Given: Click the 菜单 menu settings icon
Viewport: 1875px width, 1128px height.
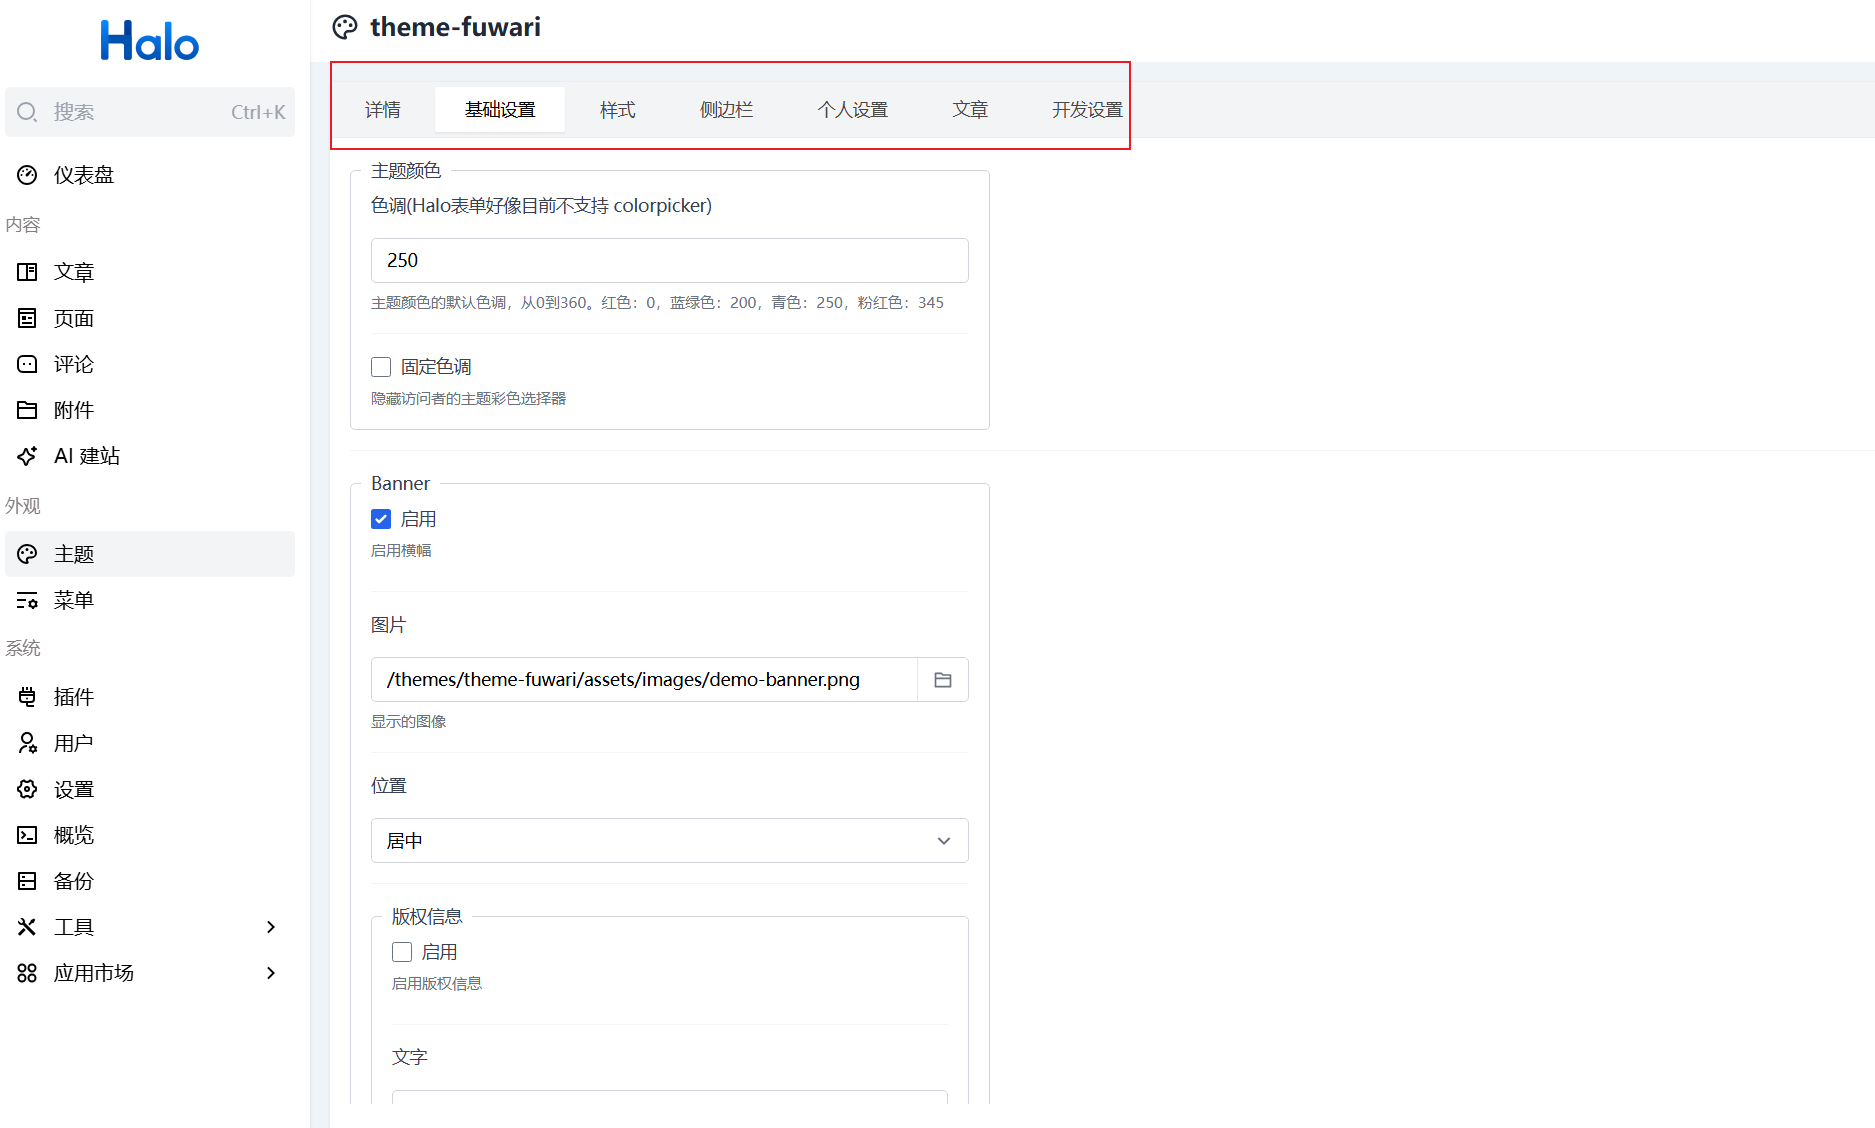Looking at the screenshot, I should [x=27, y=600].
